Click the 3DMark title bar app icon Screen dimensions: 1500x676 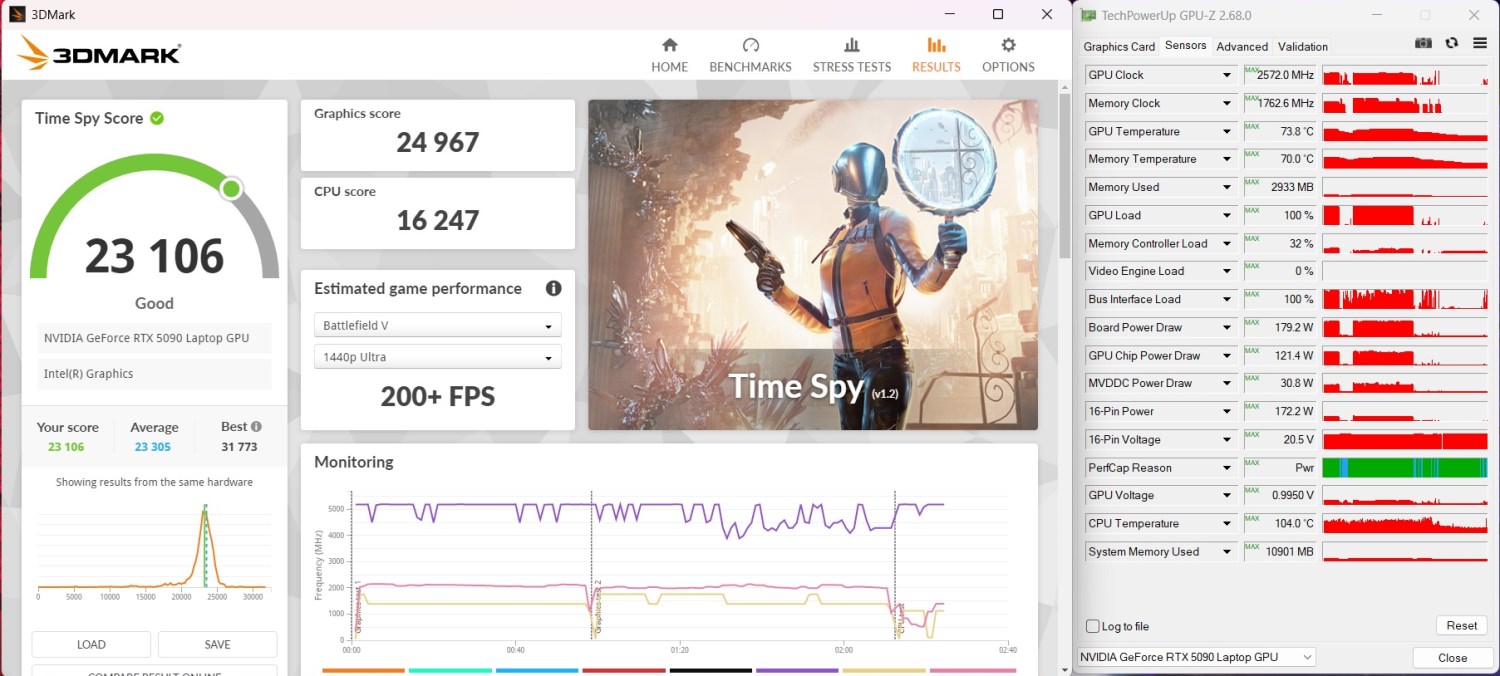coord(17,14)
